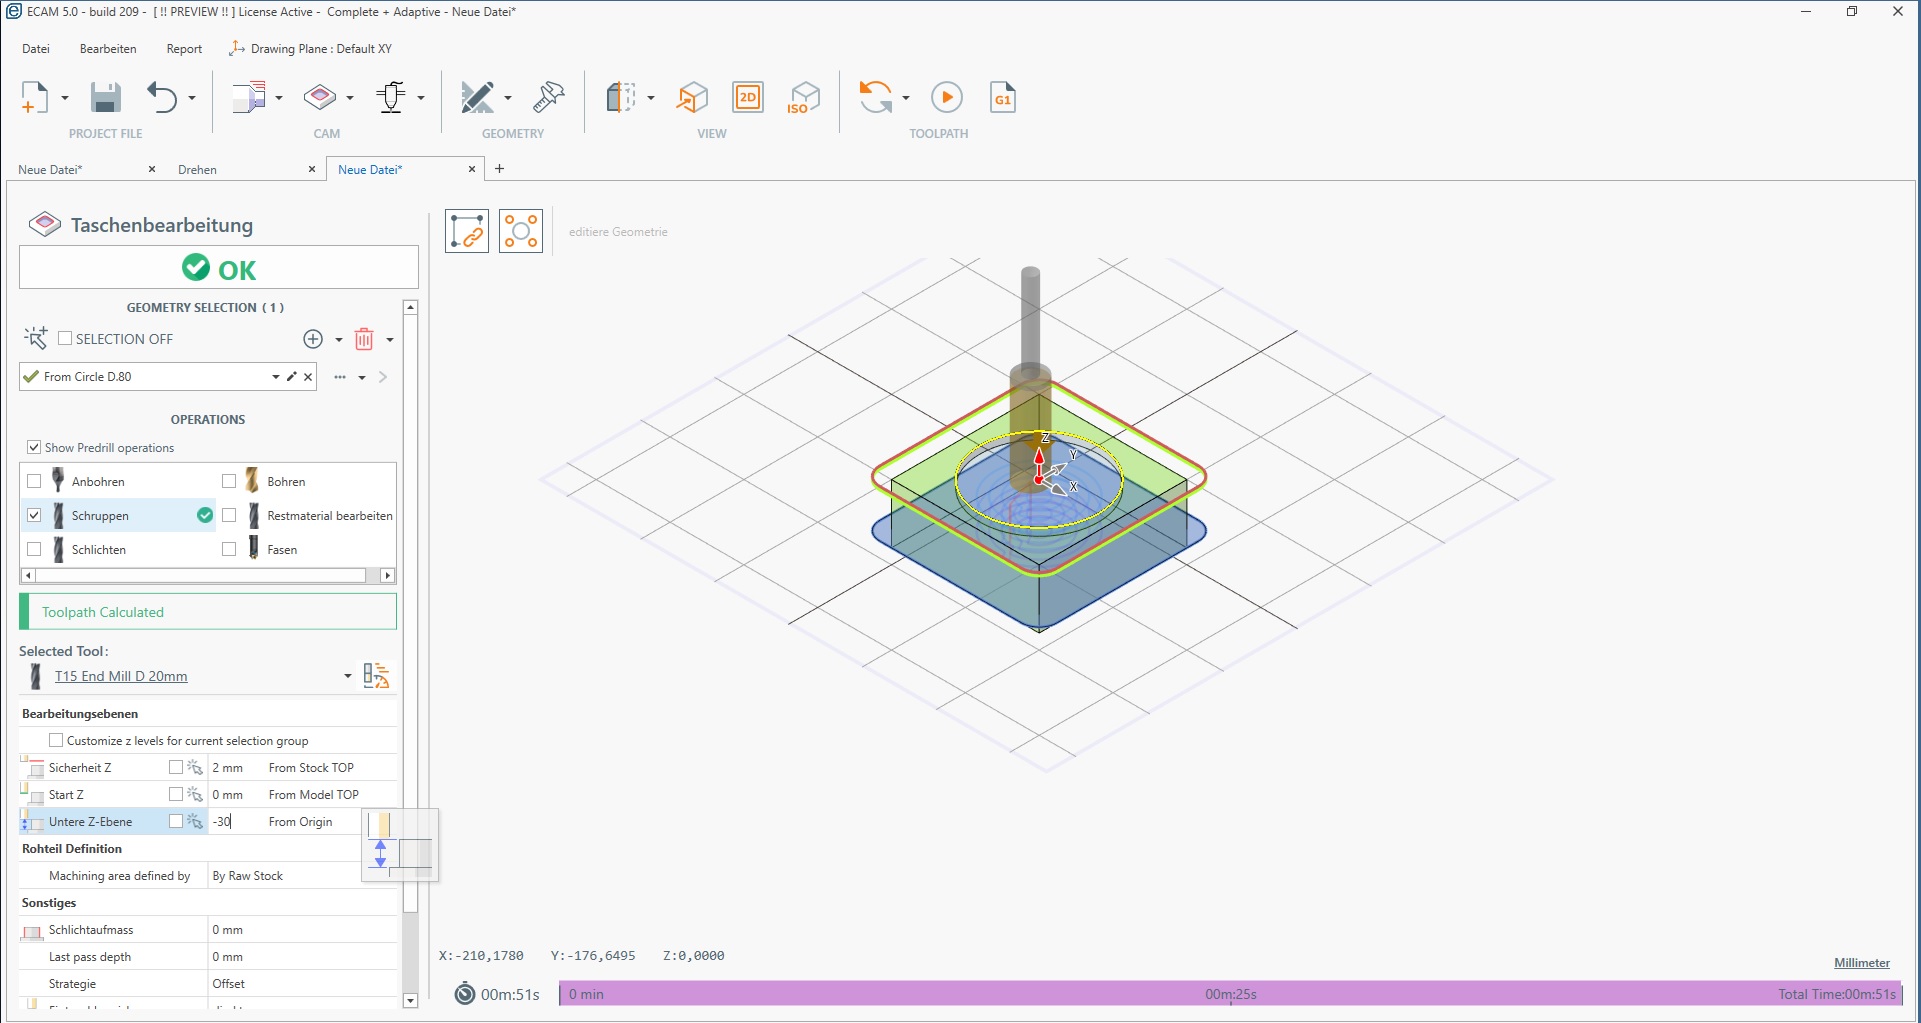This screenshot has width=1921, height=1023.
Task: Open the Bearbeiten menu
Action: [x=108, y=49]
